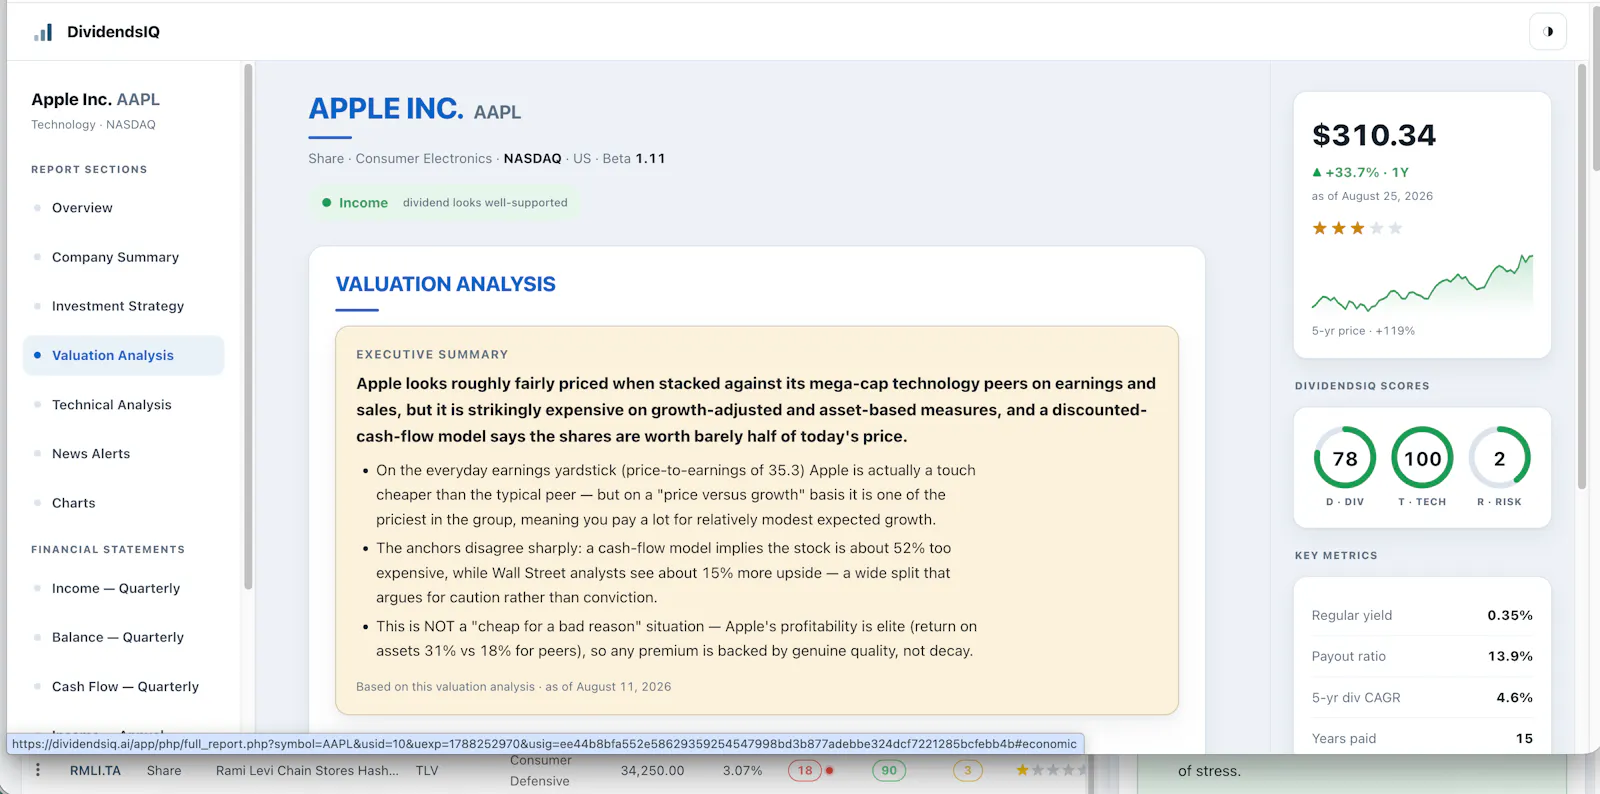Click the Years paid value 15
This screenshot has height=794, width=1600.
click(1524, 739)
